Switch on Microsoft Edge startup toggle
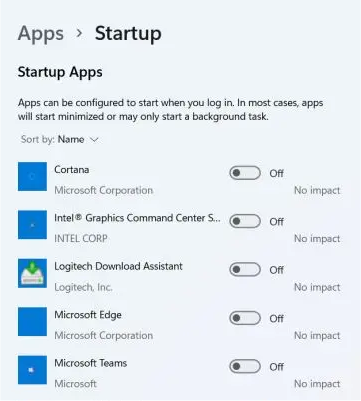361x401 pixels. click(x=245, y=318)
